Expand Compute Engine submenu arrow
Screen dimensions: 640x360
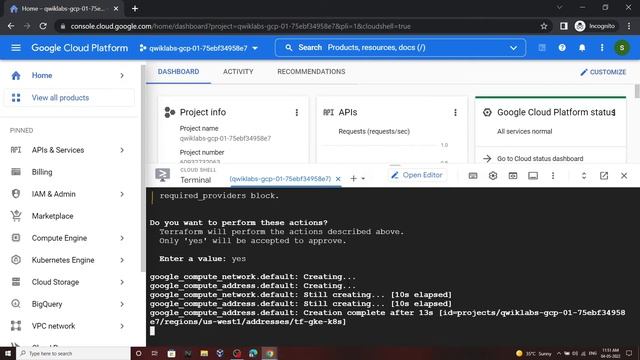pyautogui.click(x=122, y=238)
